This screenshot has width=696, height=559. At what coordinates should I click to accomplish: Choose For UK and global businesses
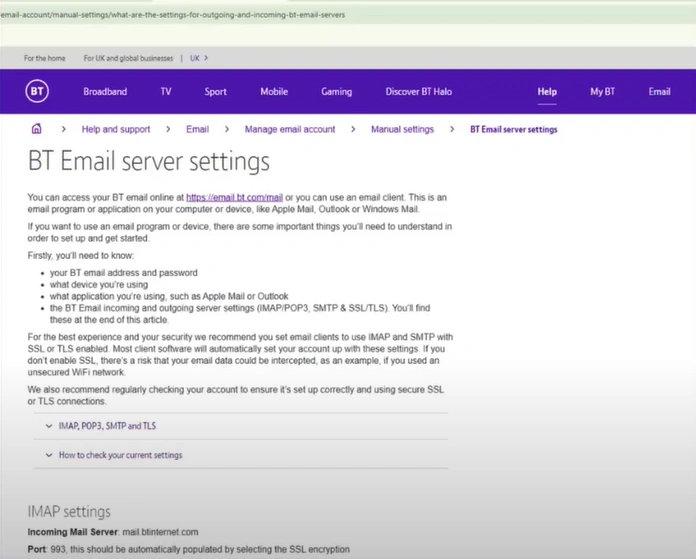[x=128, y=58]
